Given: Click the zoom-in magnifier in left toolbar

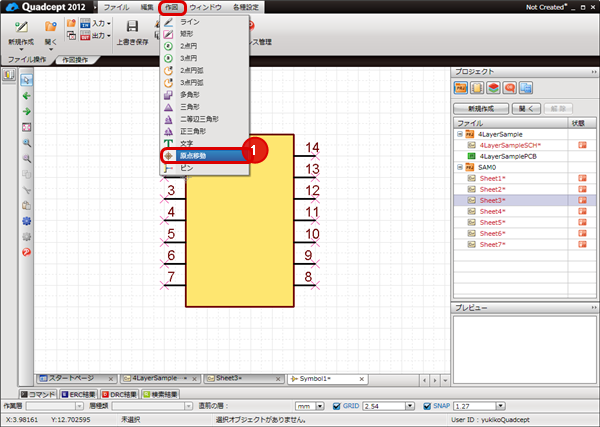Looking at the screenshot, I should pyautogui.click(x=27, y=143).
